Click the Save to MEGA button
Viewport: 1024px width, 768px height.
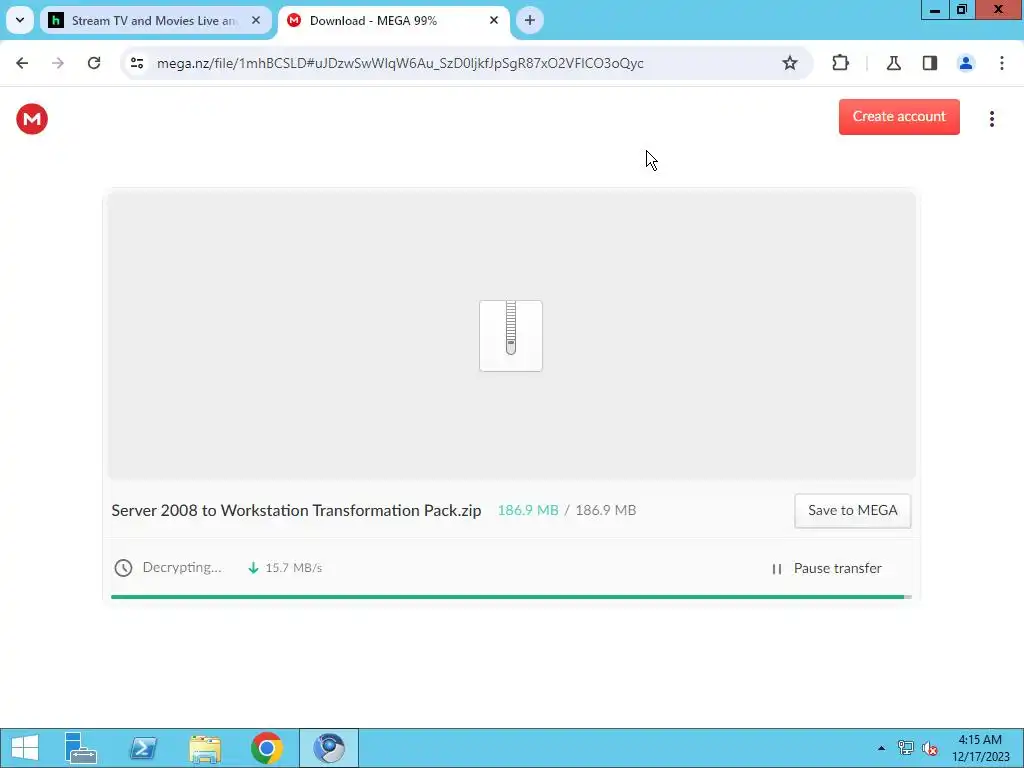pos(852,511)
